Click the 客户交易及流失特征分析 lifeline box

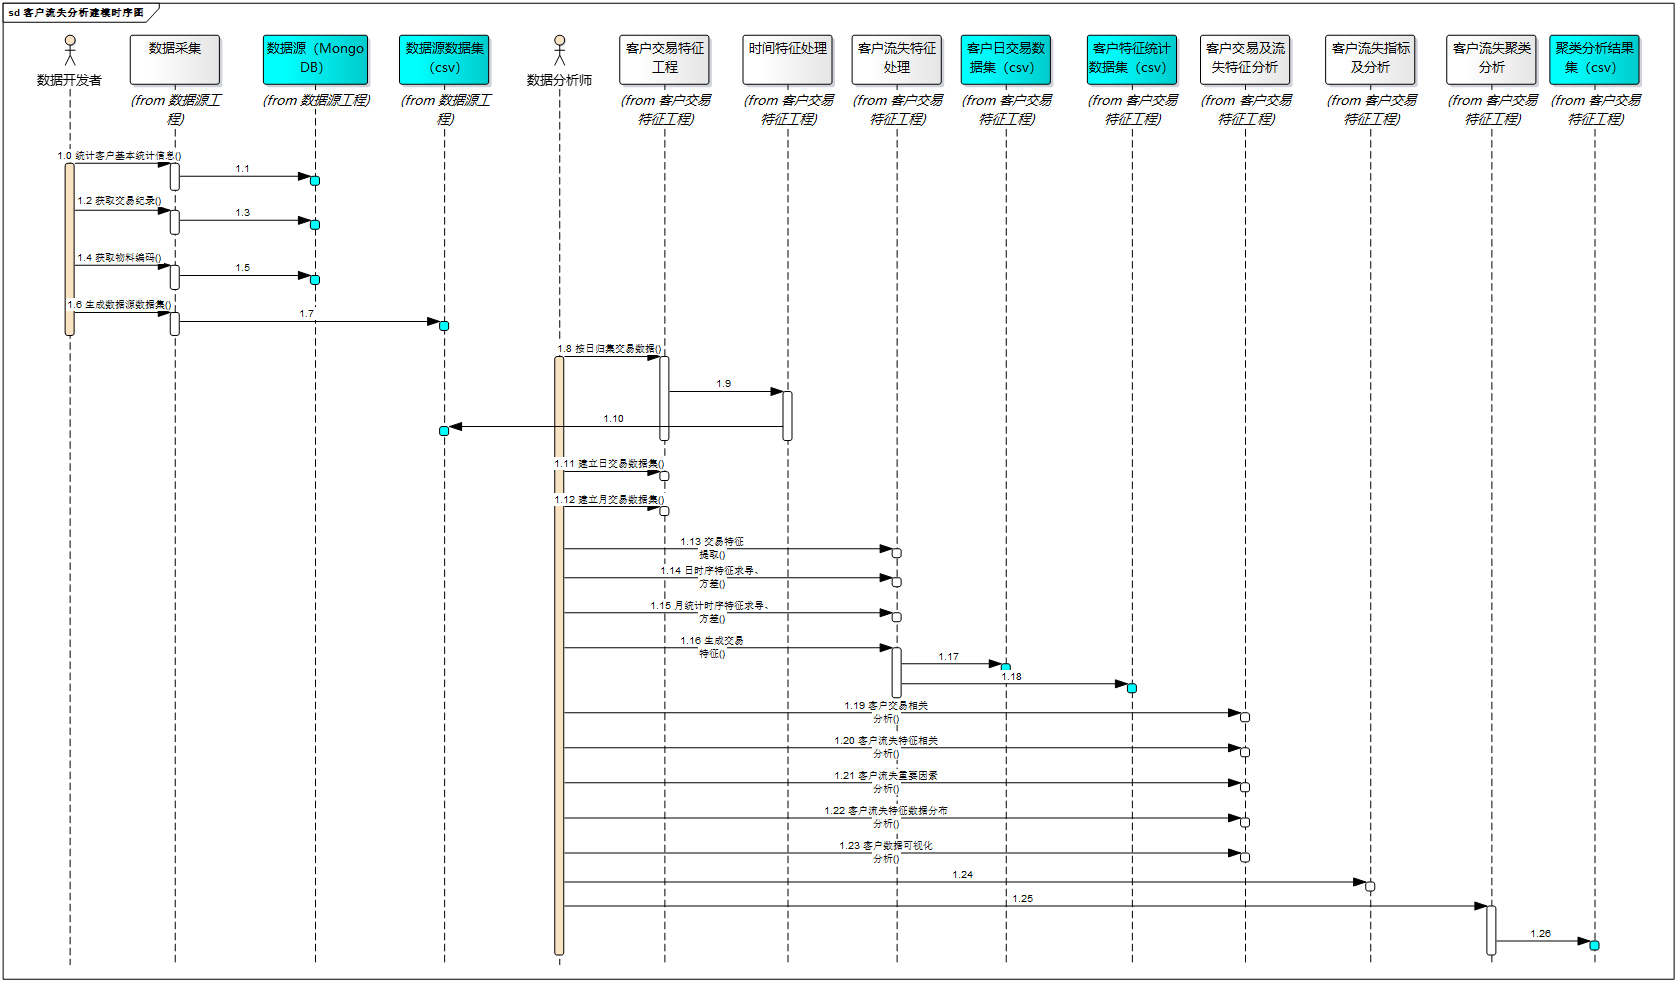tap(1245, 59)
